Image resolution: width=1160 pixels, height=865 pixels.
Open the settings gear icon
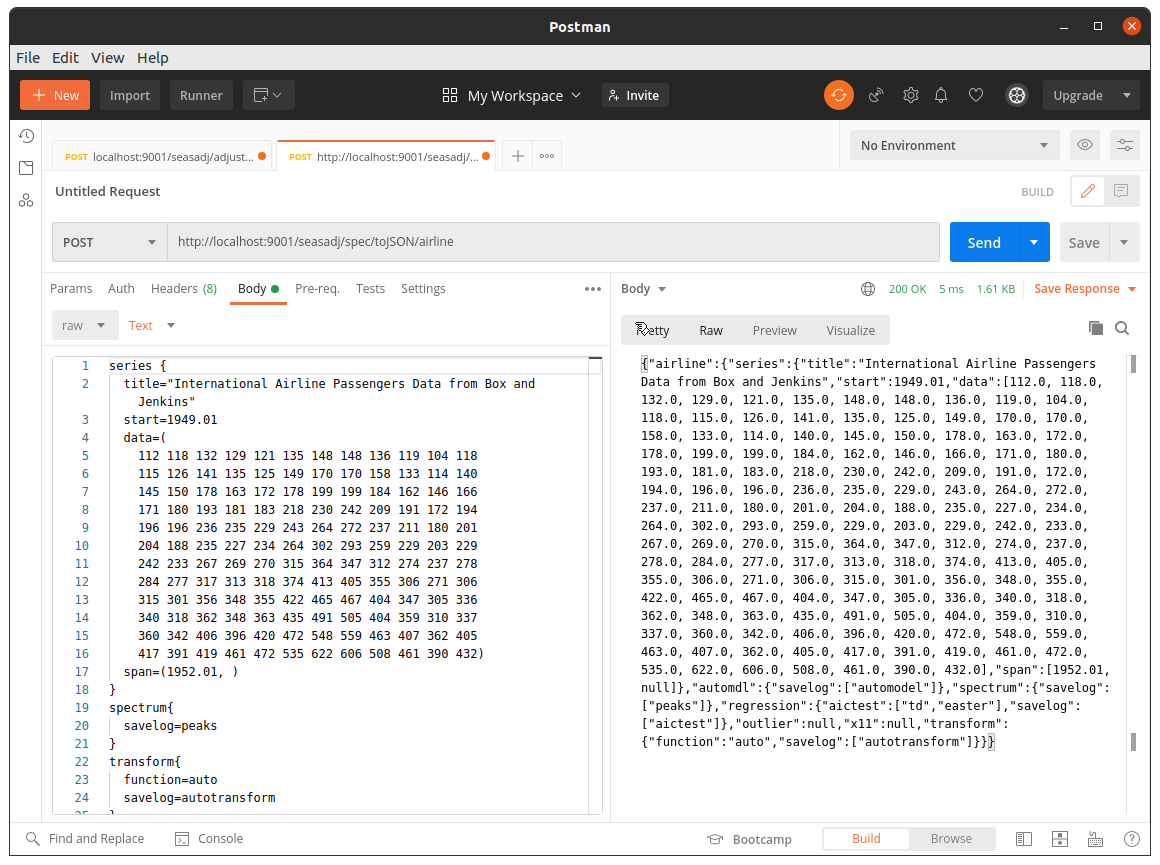pos(911,95)
